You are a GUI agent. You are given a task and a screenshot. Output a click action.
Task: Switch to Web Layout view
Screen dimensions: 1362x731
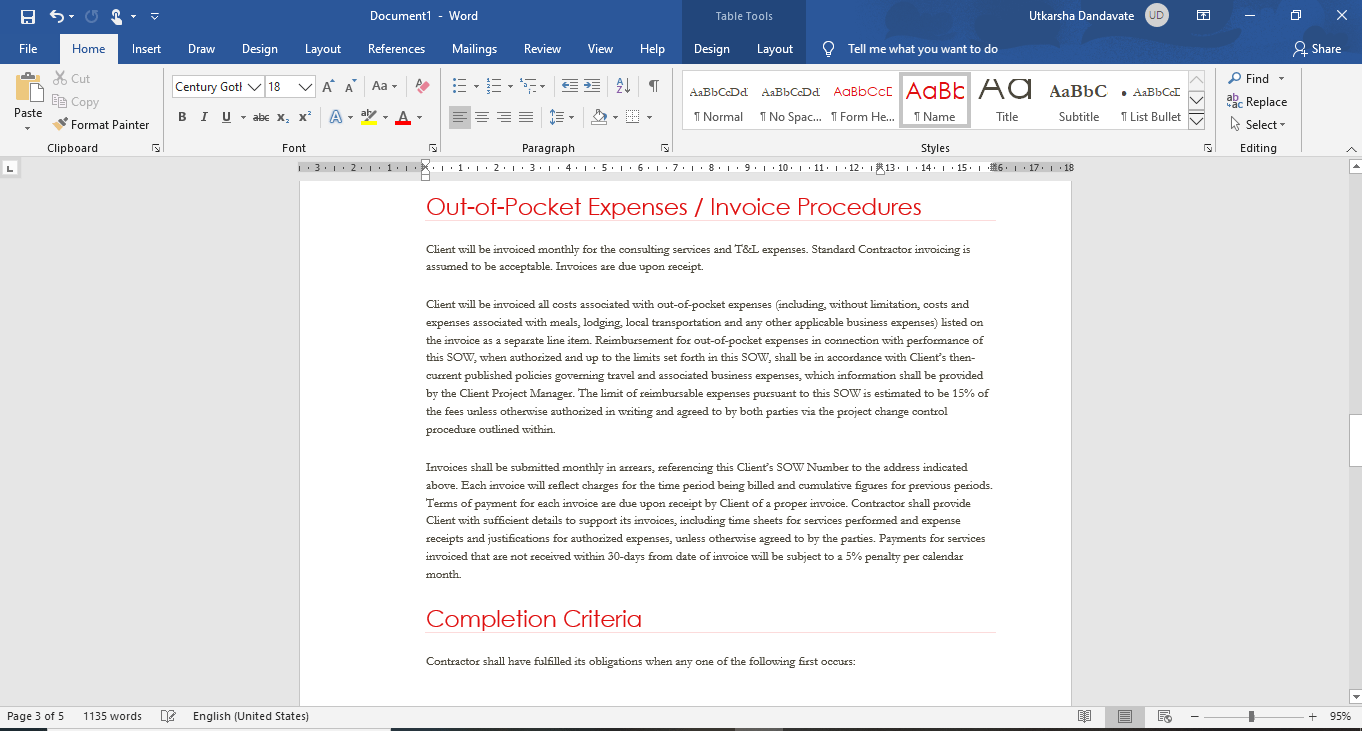(x=1164, y=716)
